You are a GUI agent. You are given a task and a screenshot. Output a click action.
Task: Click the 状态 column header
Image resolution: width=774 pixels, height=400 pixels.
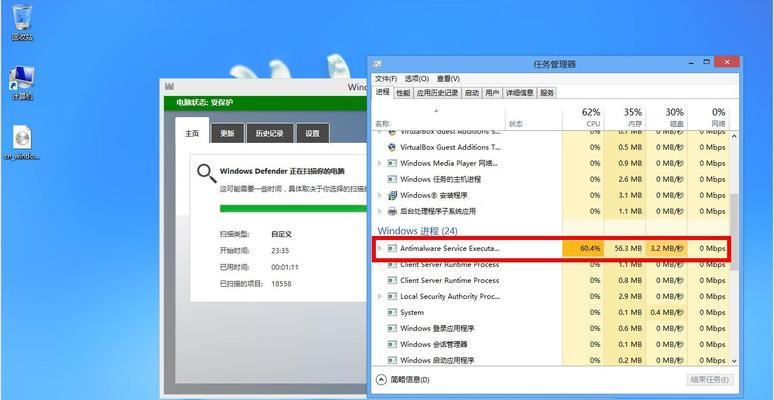click(515, 124)
